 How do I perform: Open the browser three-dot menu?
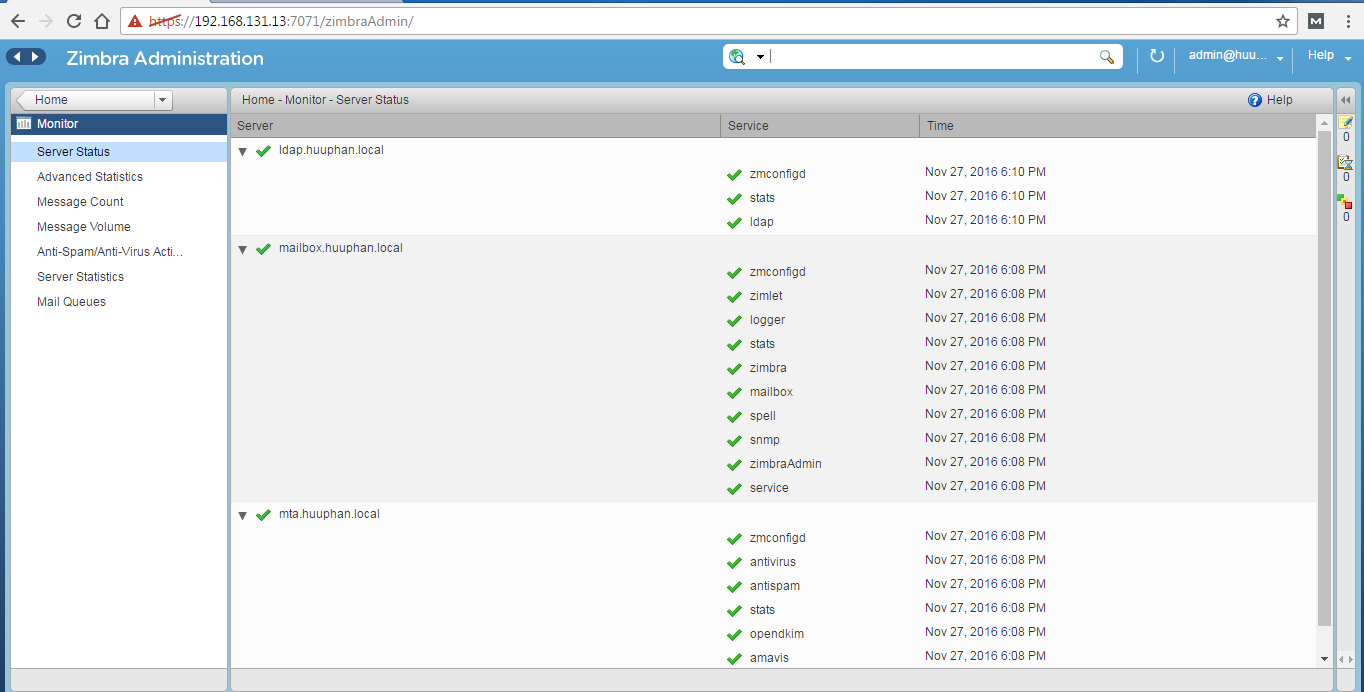[1347, 21]
